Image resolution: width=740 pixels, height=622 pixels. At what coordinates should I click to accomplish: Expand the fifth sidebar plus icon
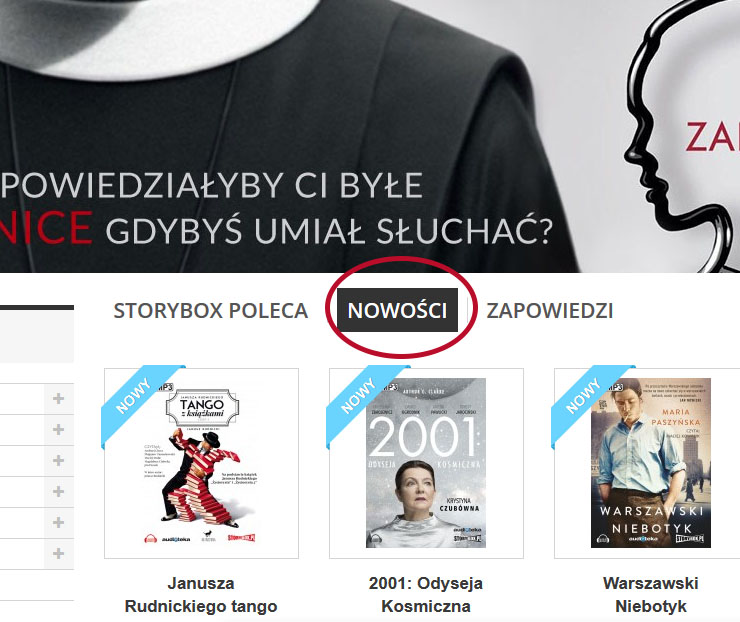[x=59, y=522]
